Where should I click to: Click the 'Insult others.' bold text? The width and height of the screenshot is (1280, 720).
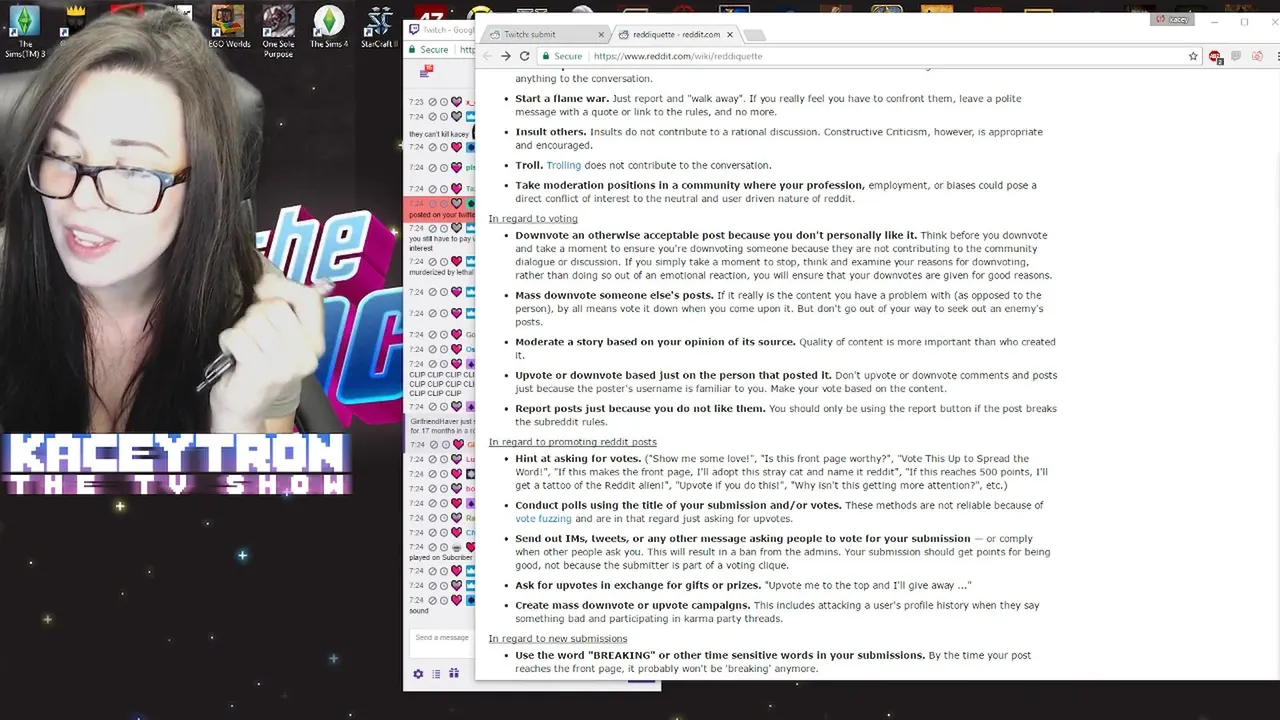tap(550, 132)
